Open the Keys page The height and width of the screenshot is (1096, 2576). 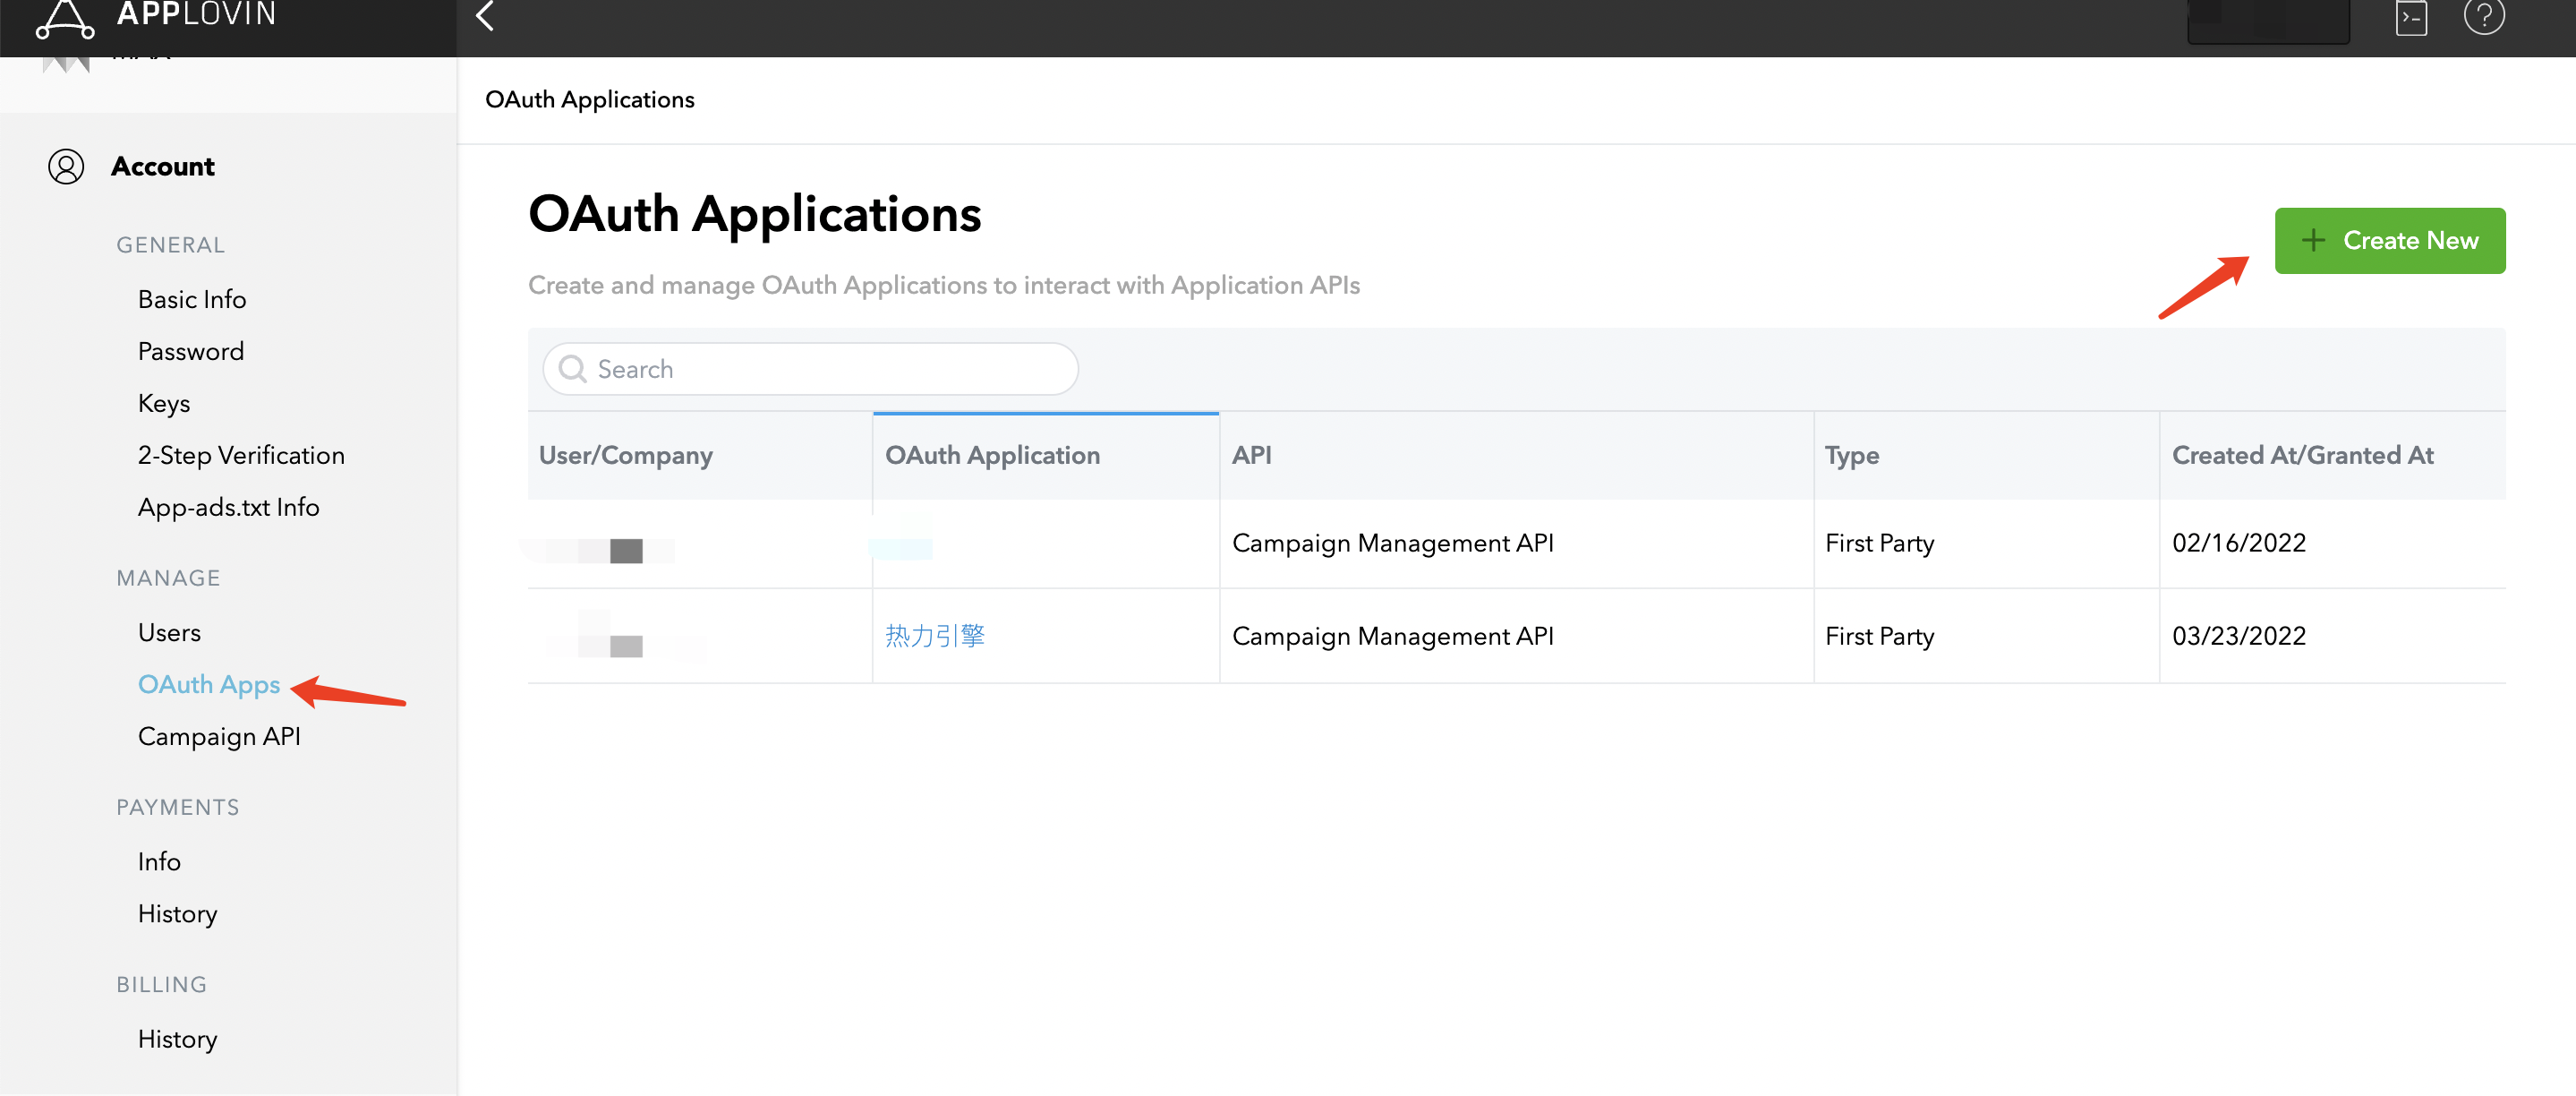(x=163, y=403)
